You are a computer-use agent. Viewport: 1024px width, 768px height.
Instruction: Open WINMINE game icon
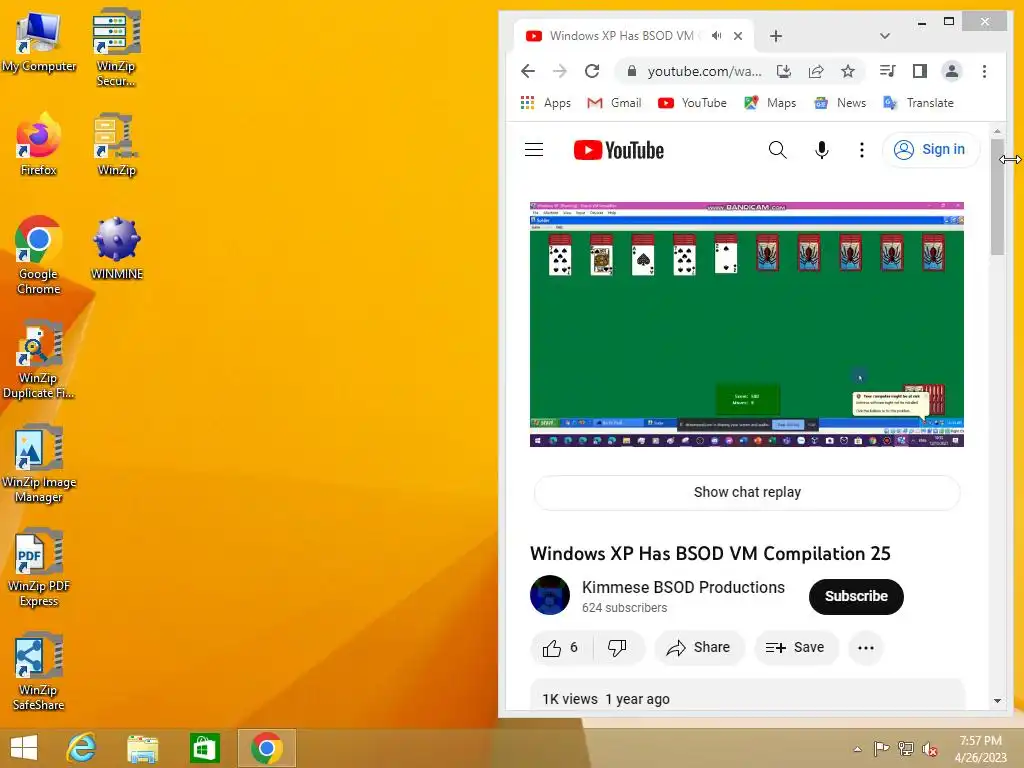tap(116, 248)
